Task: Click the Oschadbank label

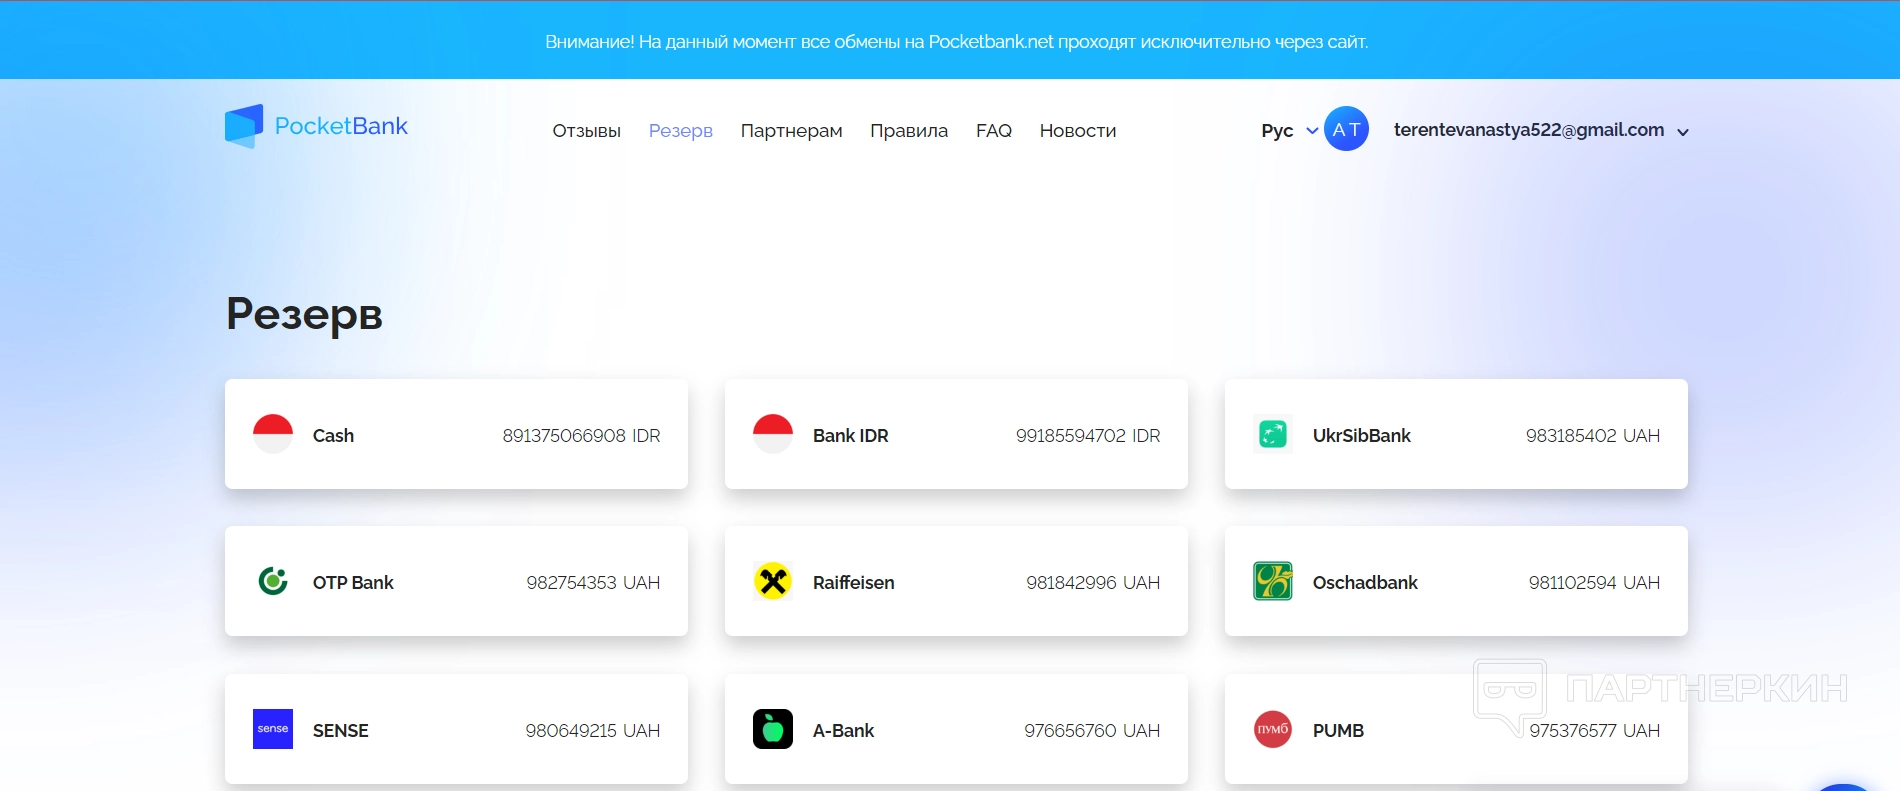Action: [x=1365, y=582]
